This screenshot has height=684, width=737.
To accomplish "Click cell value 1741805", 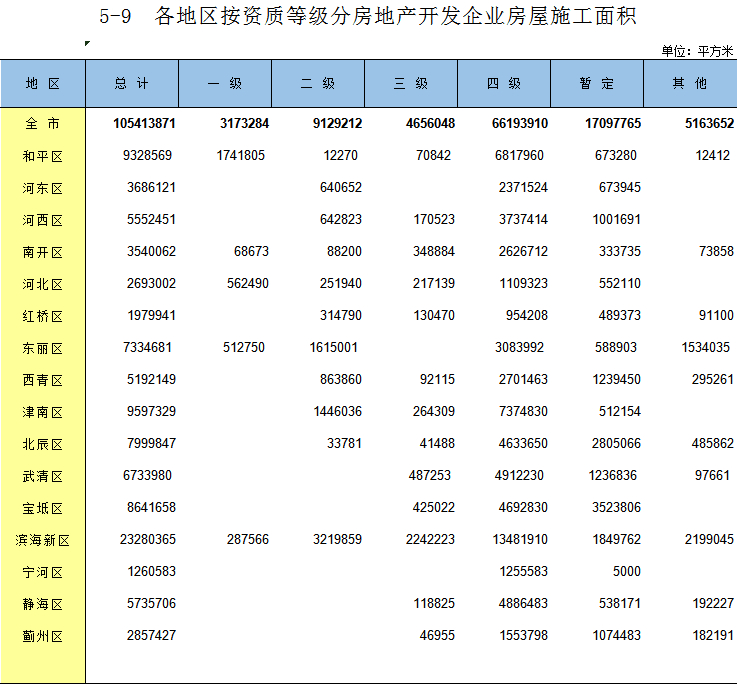I will click(x=241, y=155).
